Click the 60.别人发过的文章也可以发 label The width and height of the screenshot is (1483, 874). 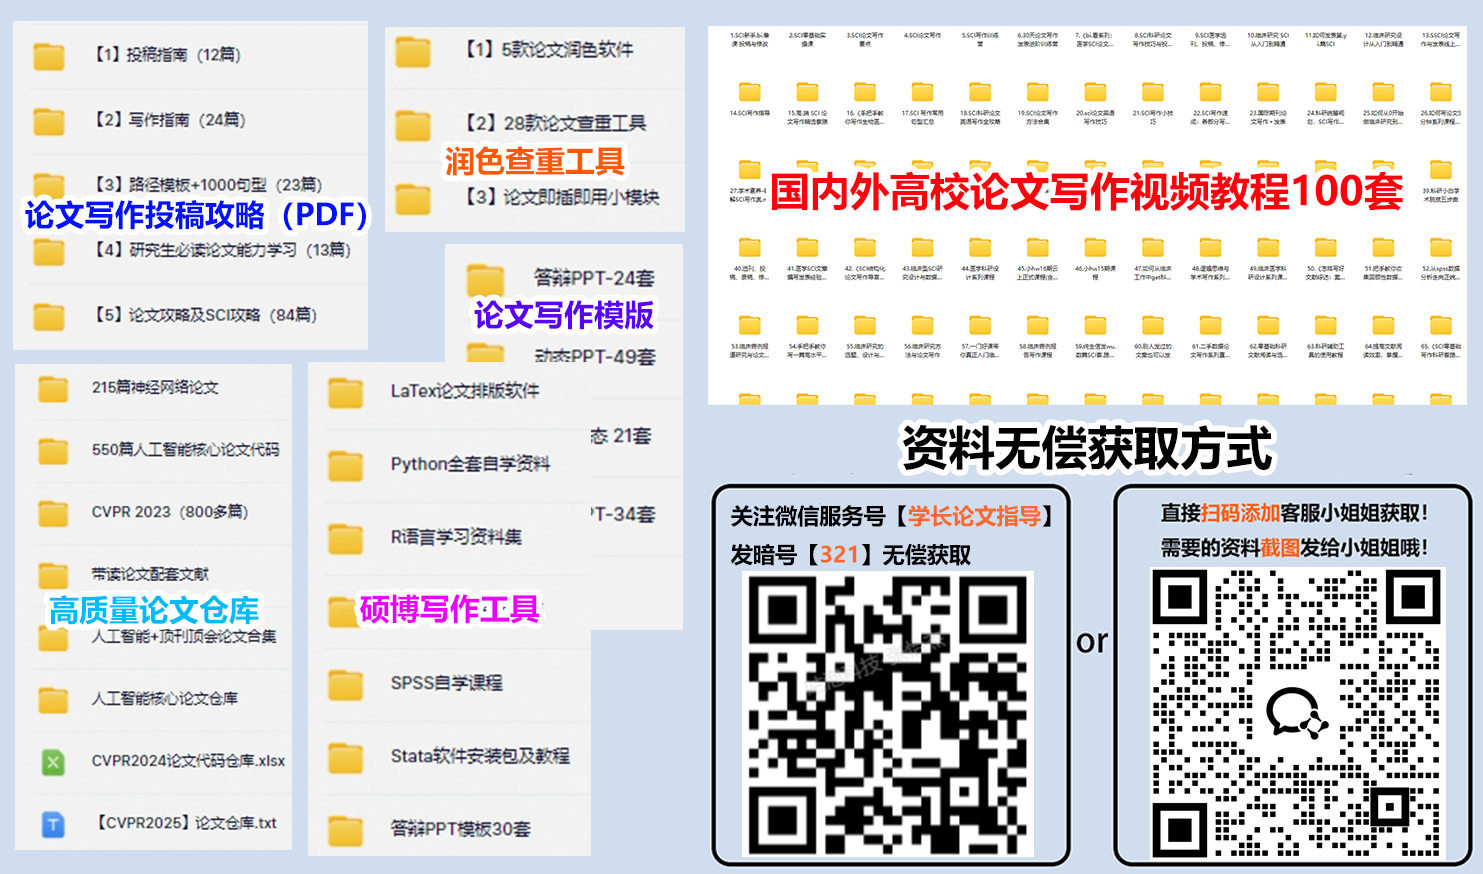point(1153,350)
